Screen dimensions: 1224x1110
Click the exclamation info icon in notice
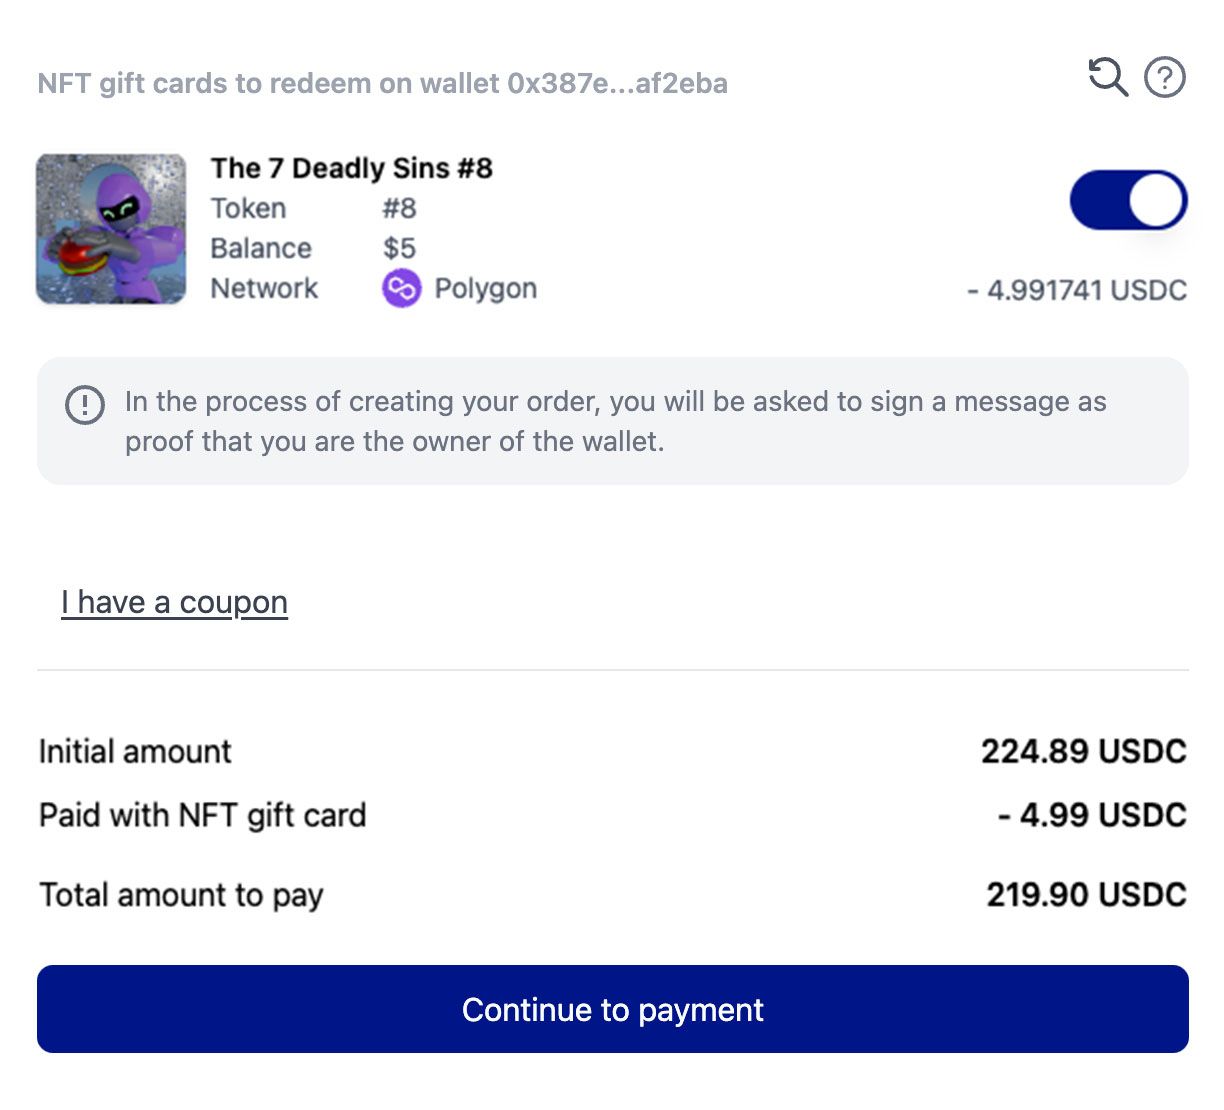coord(85,405)
